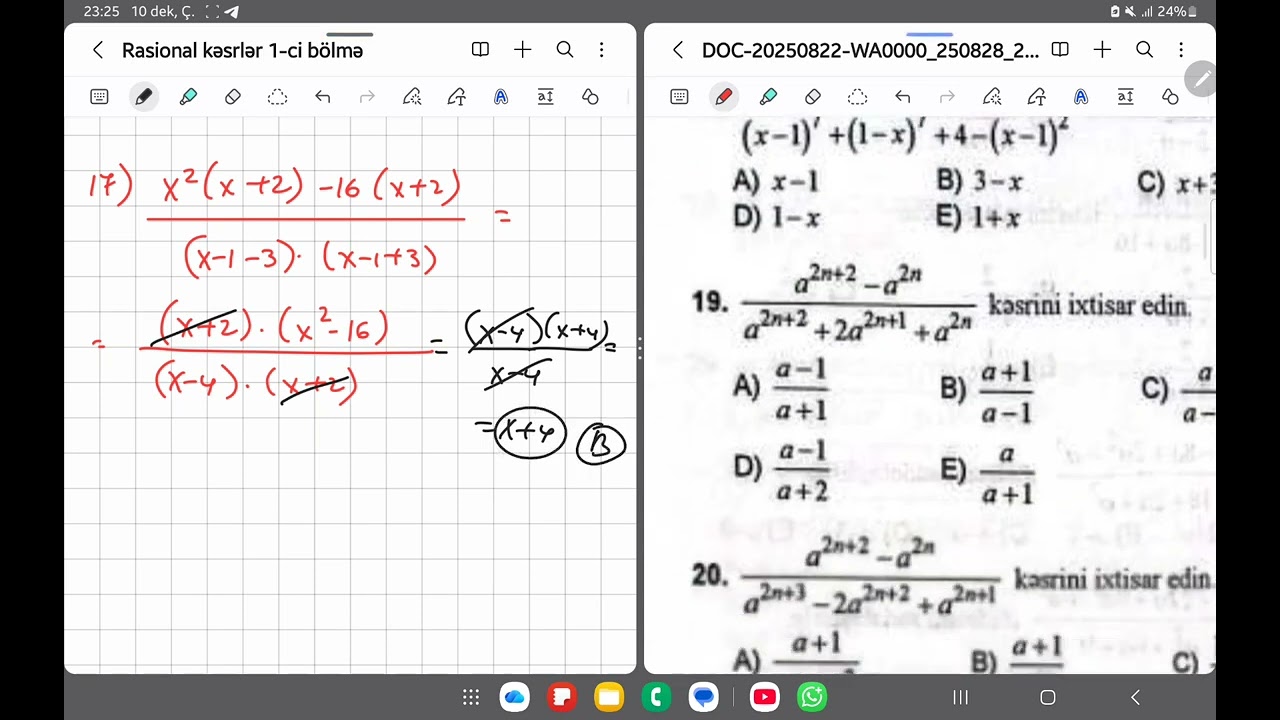Viewport: 1280px width, 720px height.
Task: Open the blue messages app
Action: click(x=704, y=697)
